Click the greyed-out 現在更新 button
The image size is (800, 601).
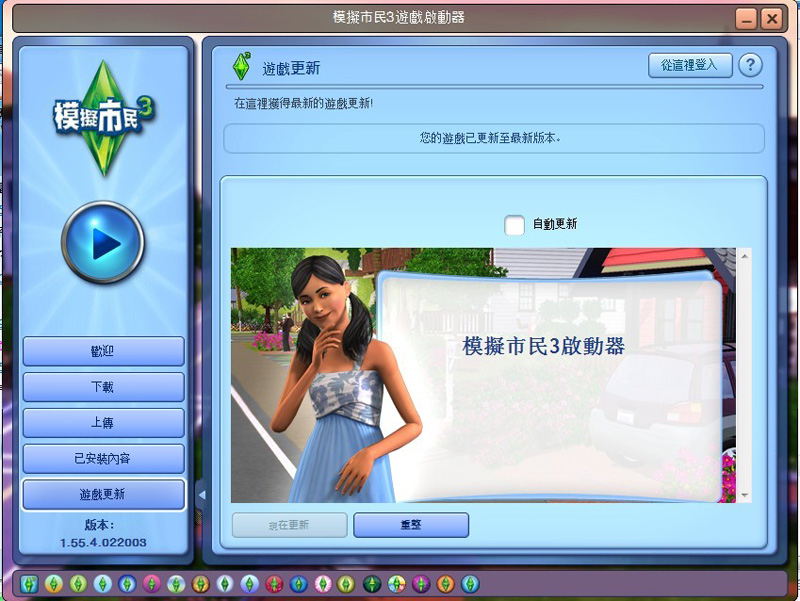(289, 525)
